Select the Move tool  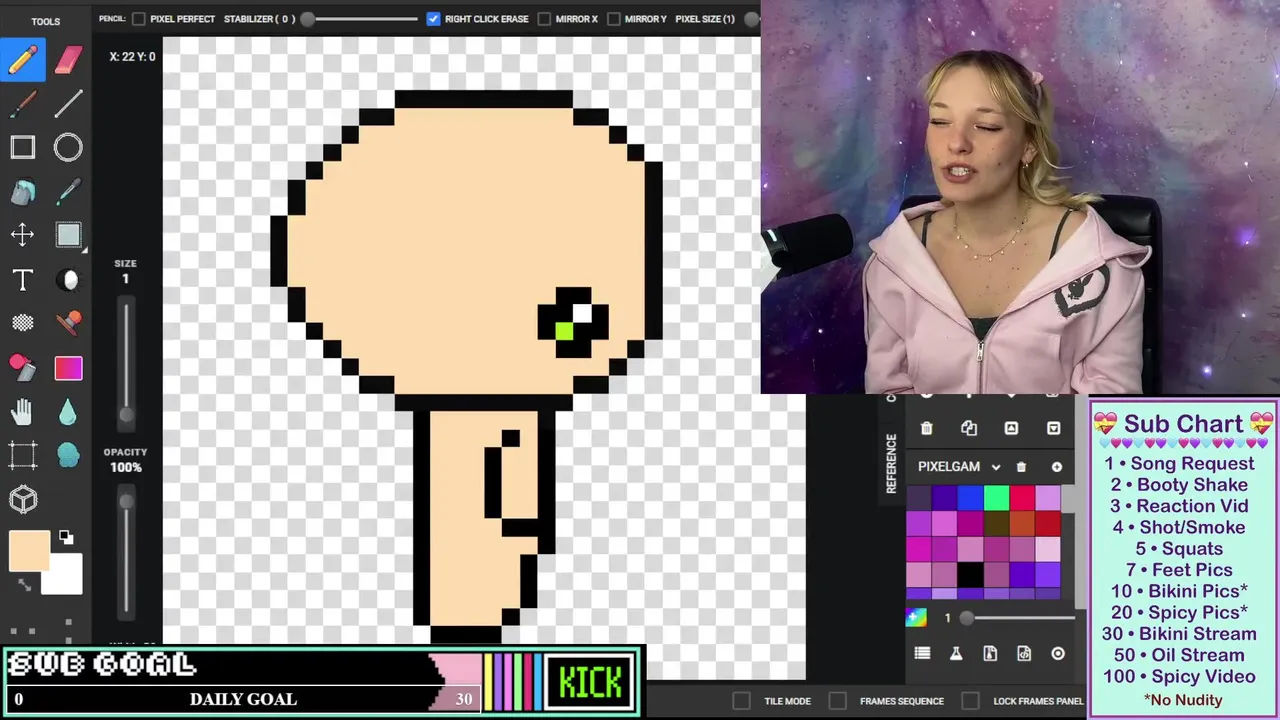click(22, 235)
